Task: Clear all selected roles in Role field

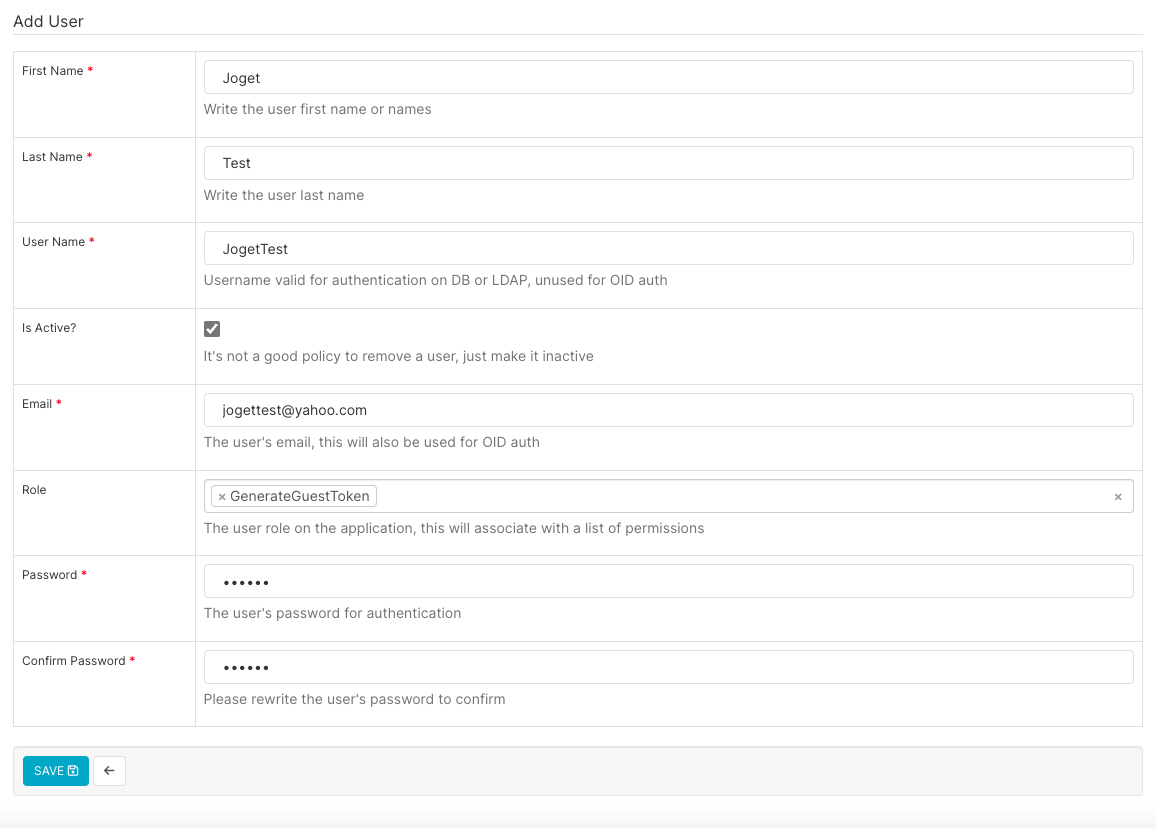Action: [1117, 497]
